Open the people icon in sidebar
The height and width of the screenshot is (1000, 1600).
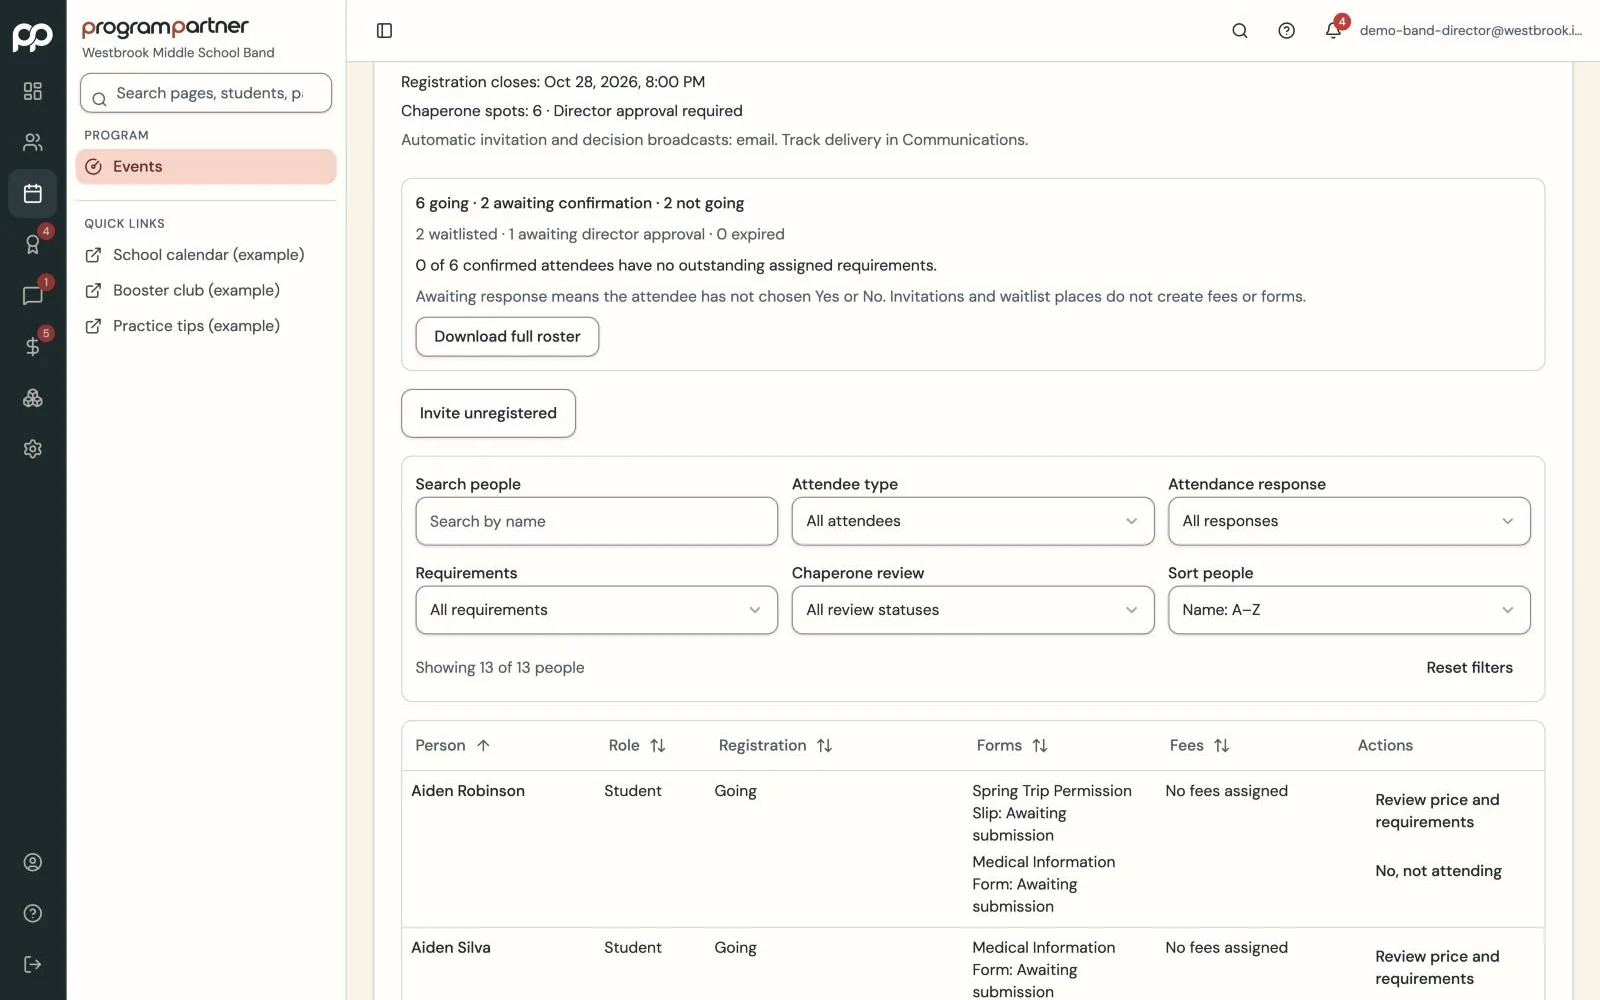(33, 142)
